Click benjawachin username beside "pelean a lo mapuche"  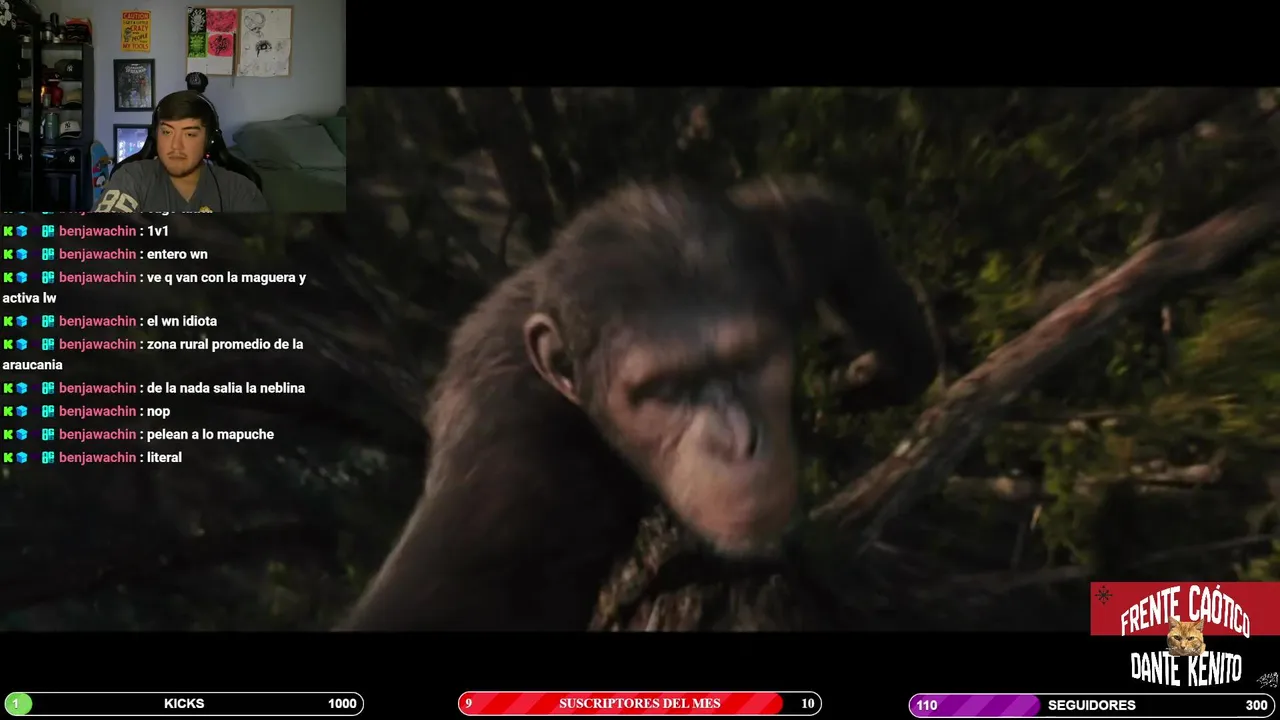[97, 434]
